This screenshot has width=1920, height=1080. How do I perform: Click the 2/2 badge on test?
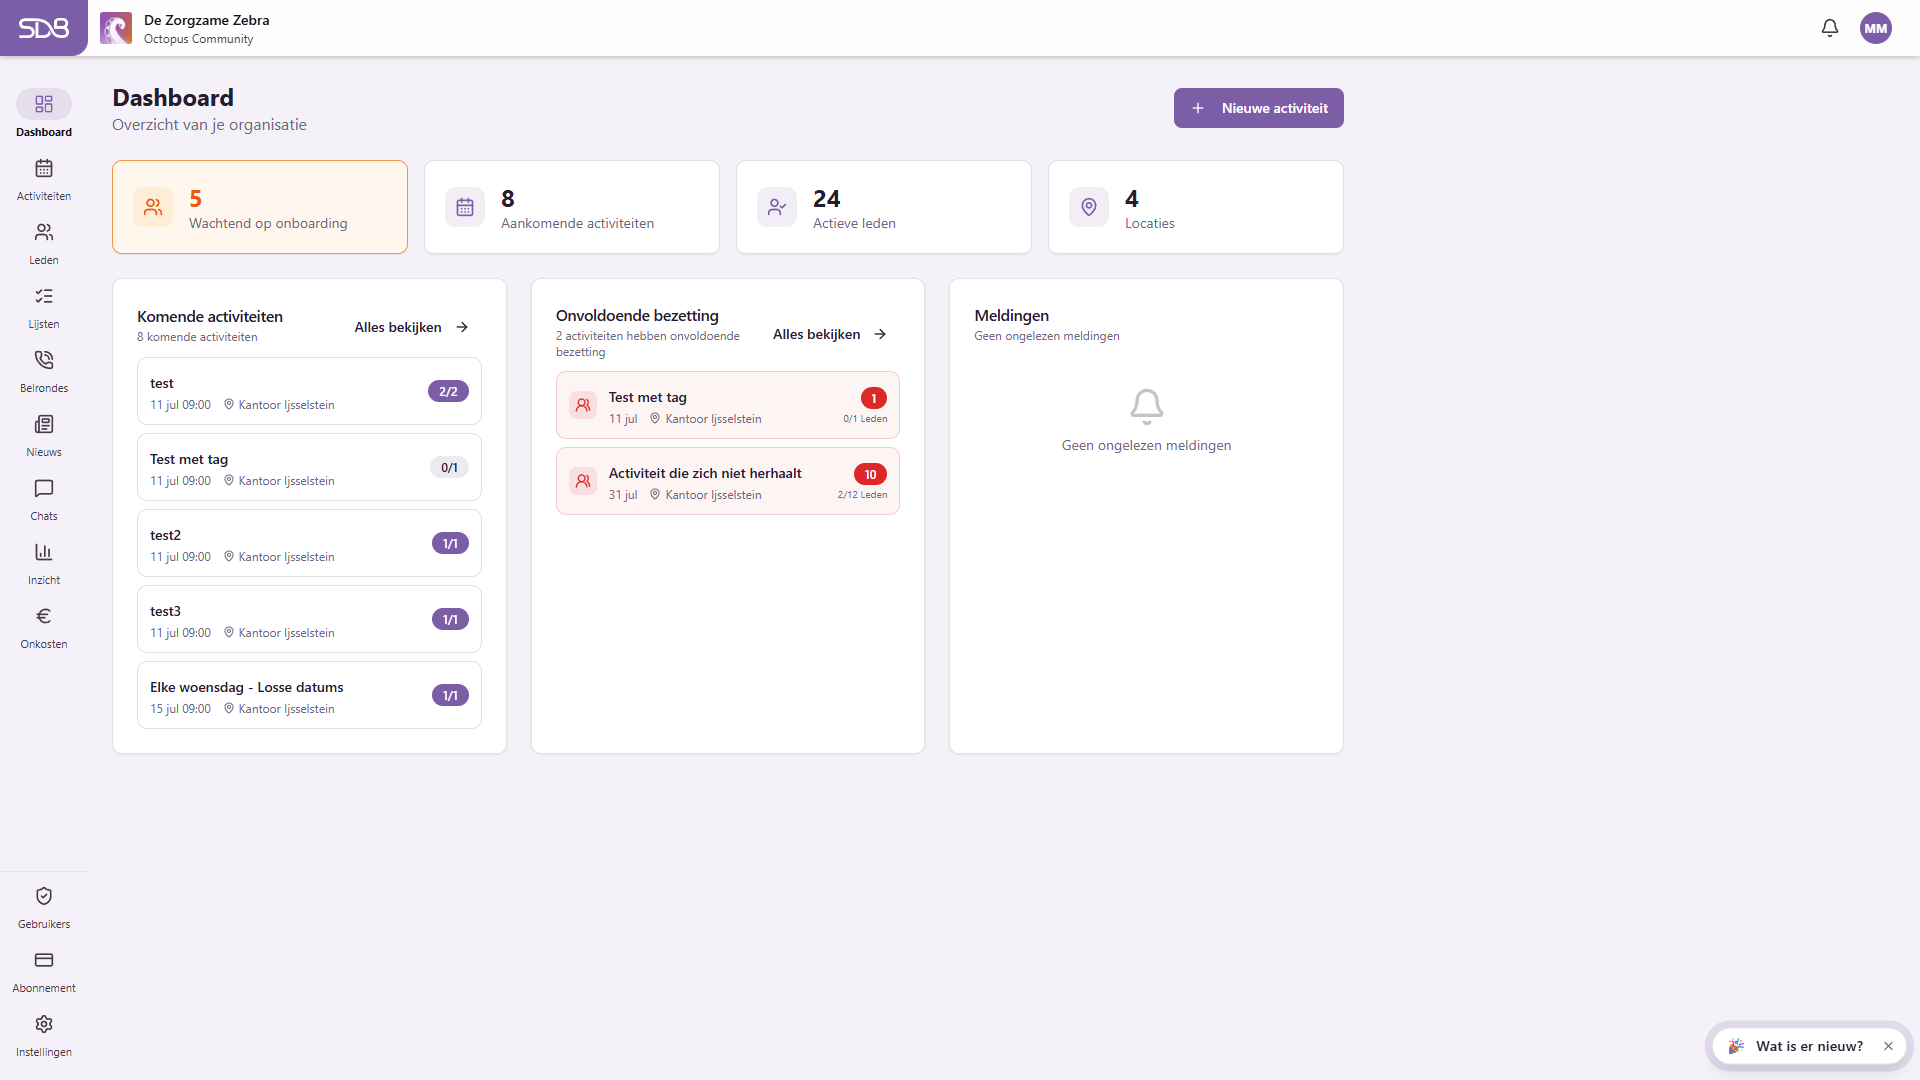coord(448,391)
